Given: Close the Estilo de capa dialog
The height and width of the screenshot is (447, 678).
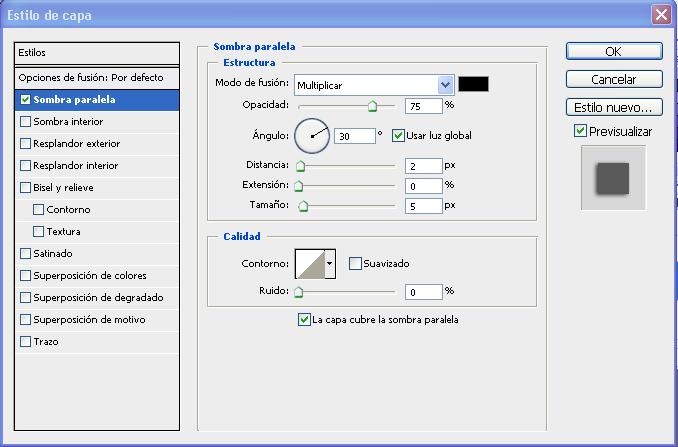Looking at the screenshot, I should (x=660, y=15).
